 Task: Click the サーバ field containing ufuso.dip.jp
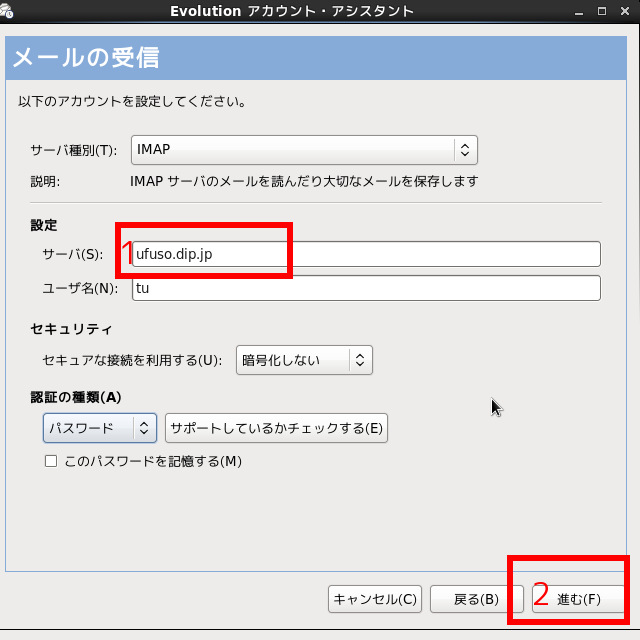[x=365, y=254]
